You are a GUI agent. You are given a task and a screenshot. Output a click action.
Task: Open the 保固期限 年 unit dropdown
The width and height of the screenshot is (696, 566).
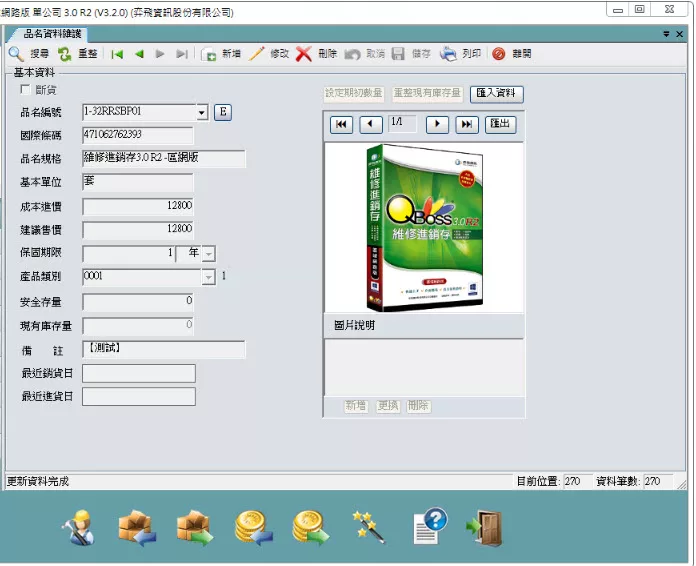(x=208, y=254)
